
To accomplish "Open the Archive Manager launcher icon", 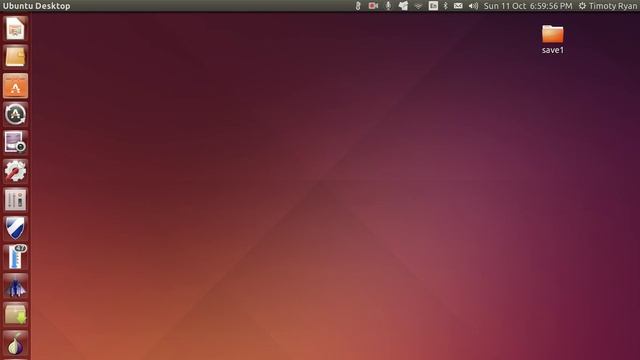I will (x=16, y=57).
